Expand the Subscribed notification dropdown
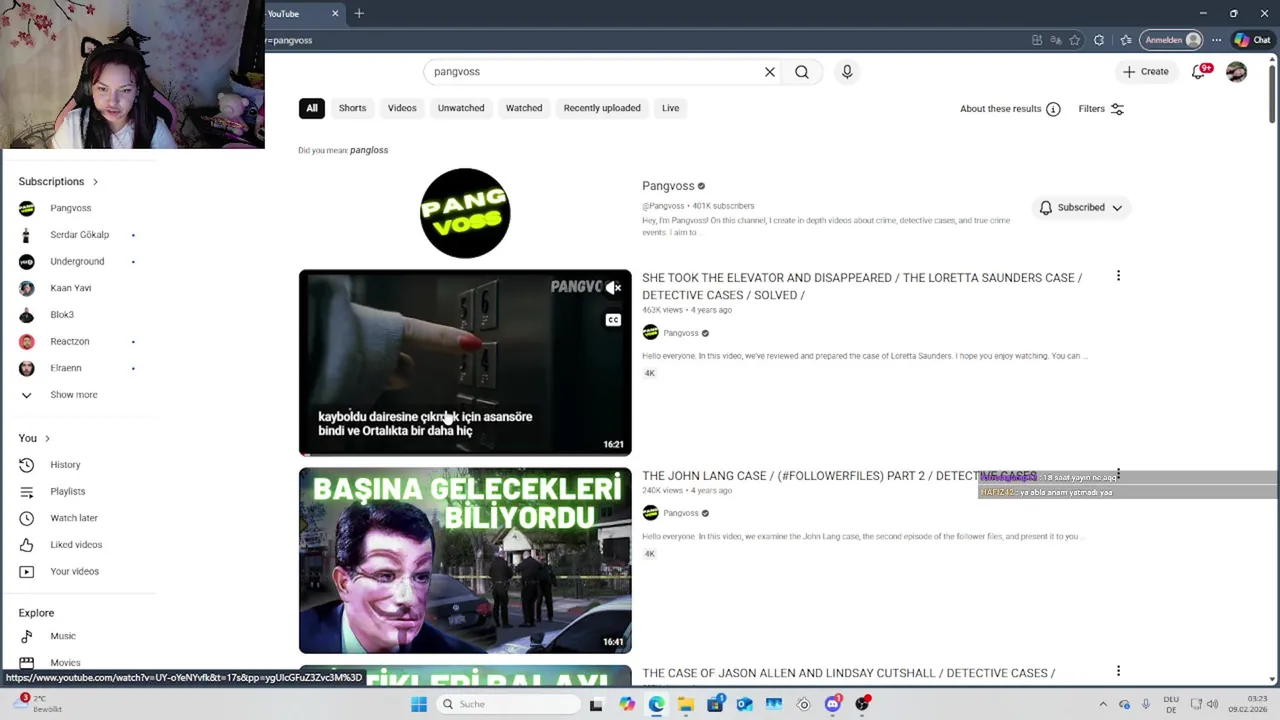 pos(1081,207)
